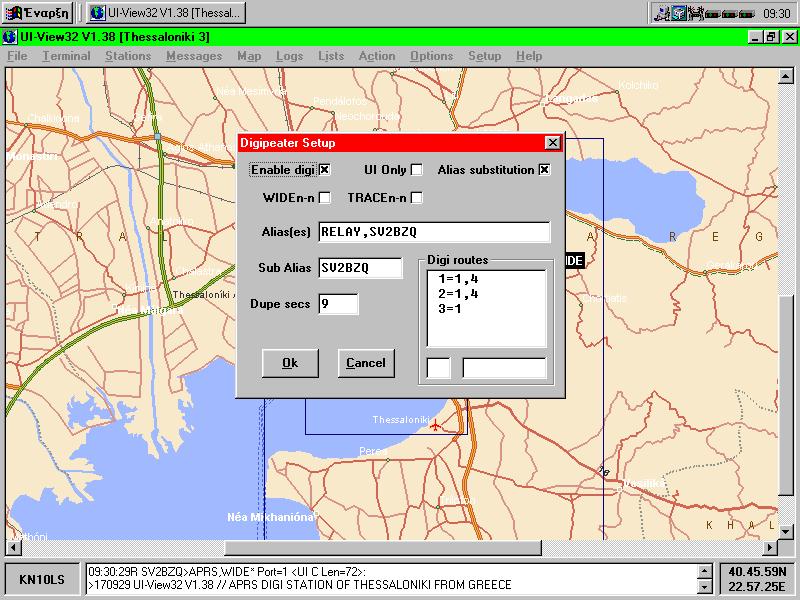Open the Logs menu

point(289,56)
